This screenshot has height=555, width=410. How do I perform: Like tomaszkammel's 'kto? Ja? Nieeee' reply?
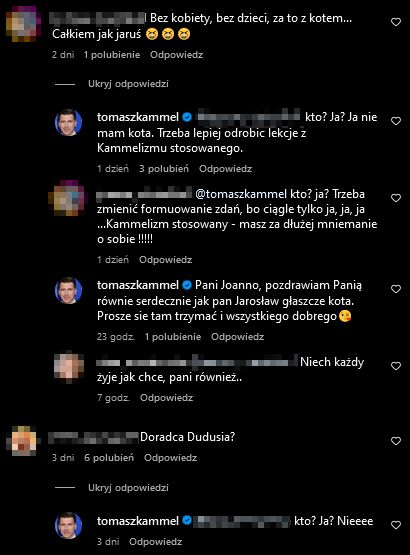pos(396,525)
